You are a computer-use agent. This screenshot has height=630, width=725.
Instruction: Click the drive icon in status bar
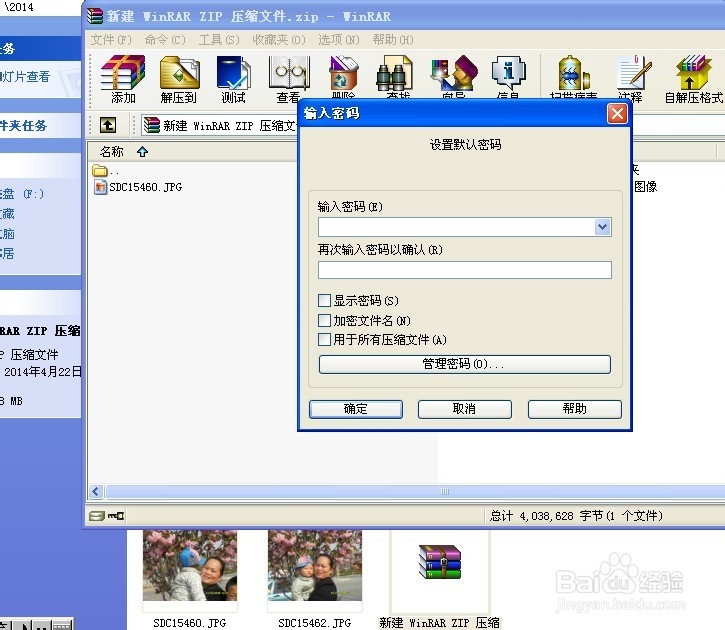click(97, 515)
